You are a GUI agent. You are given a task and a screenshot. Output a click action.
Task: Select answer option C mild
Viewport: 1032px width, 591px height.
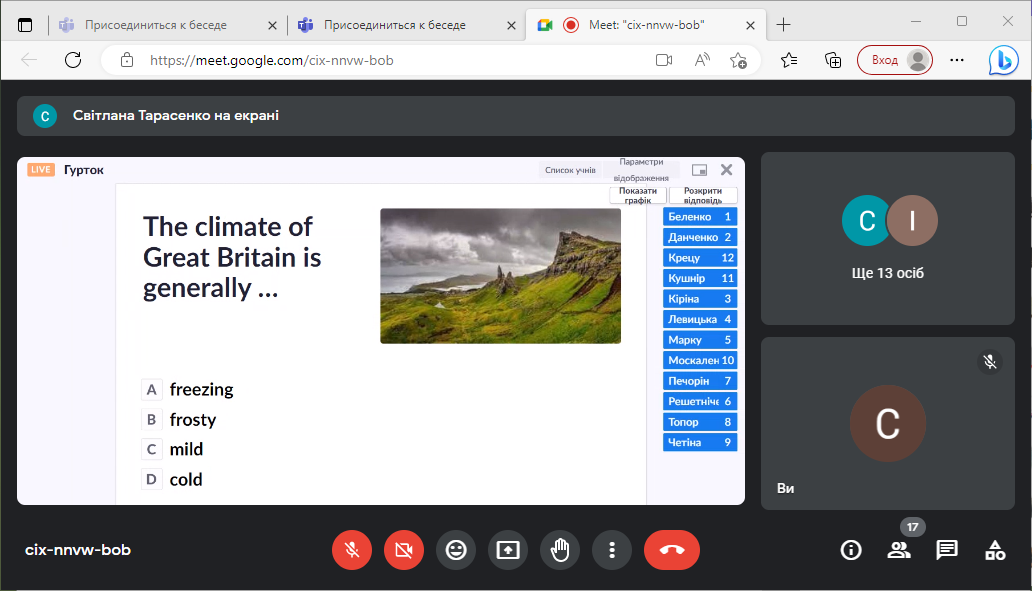186,449
